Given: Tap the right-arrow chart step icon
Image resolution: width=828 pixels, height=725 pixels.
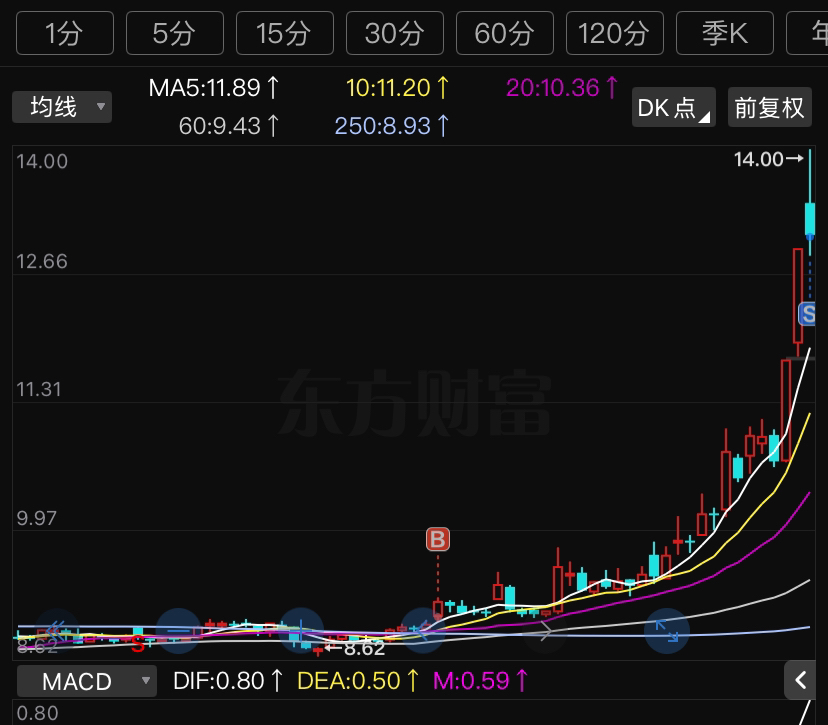Looking at the screenshot, I should pos(545,630).
